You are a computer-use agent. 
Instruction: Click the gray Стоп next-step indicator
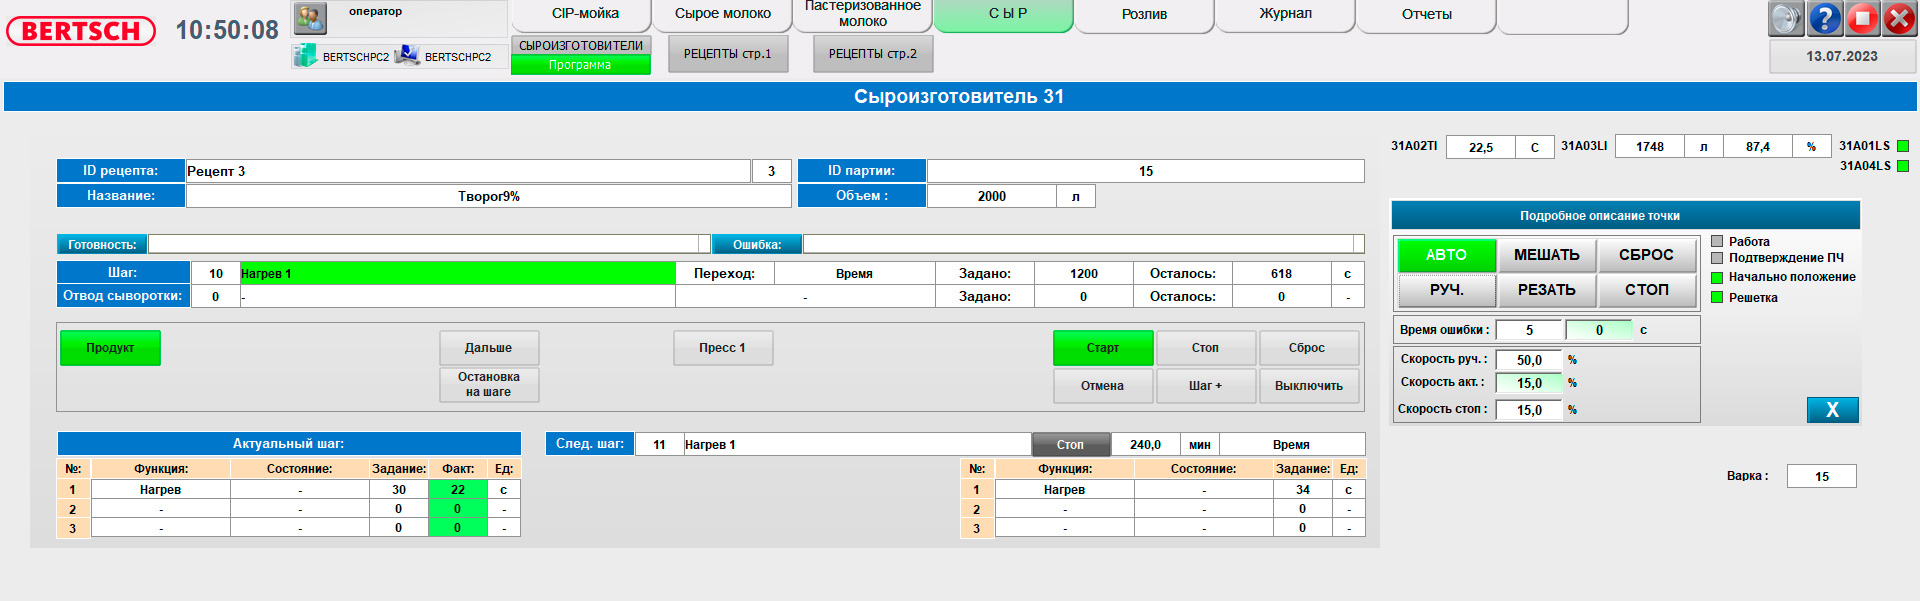coord(1070,445)
